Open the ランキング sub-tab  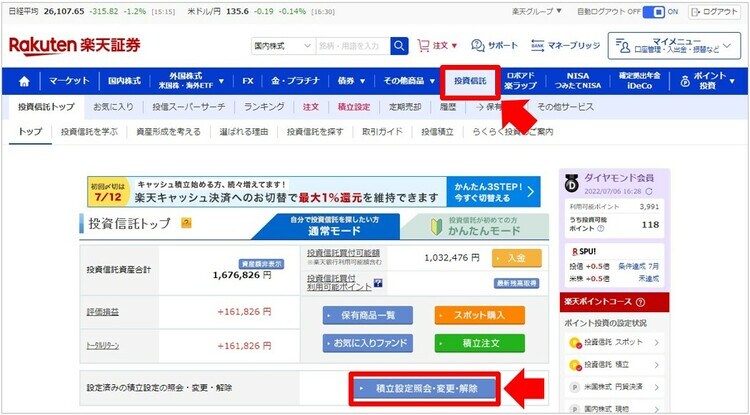264,107
